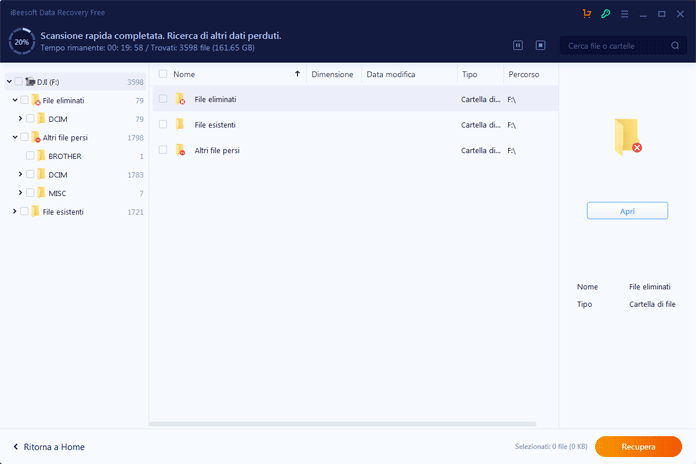Click the magnifier icon in the search box

pyautogui.click(x=676, y=45)
